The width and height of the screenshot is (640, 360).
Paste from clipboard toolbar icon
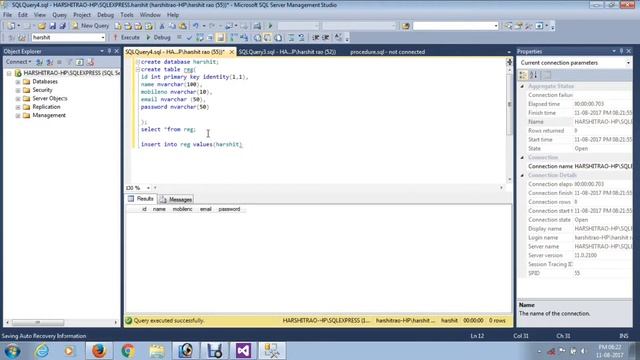182,26
